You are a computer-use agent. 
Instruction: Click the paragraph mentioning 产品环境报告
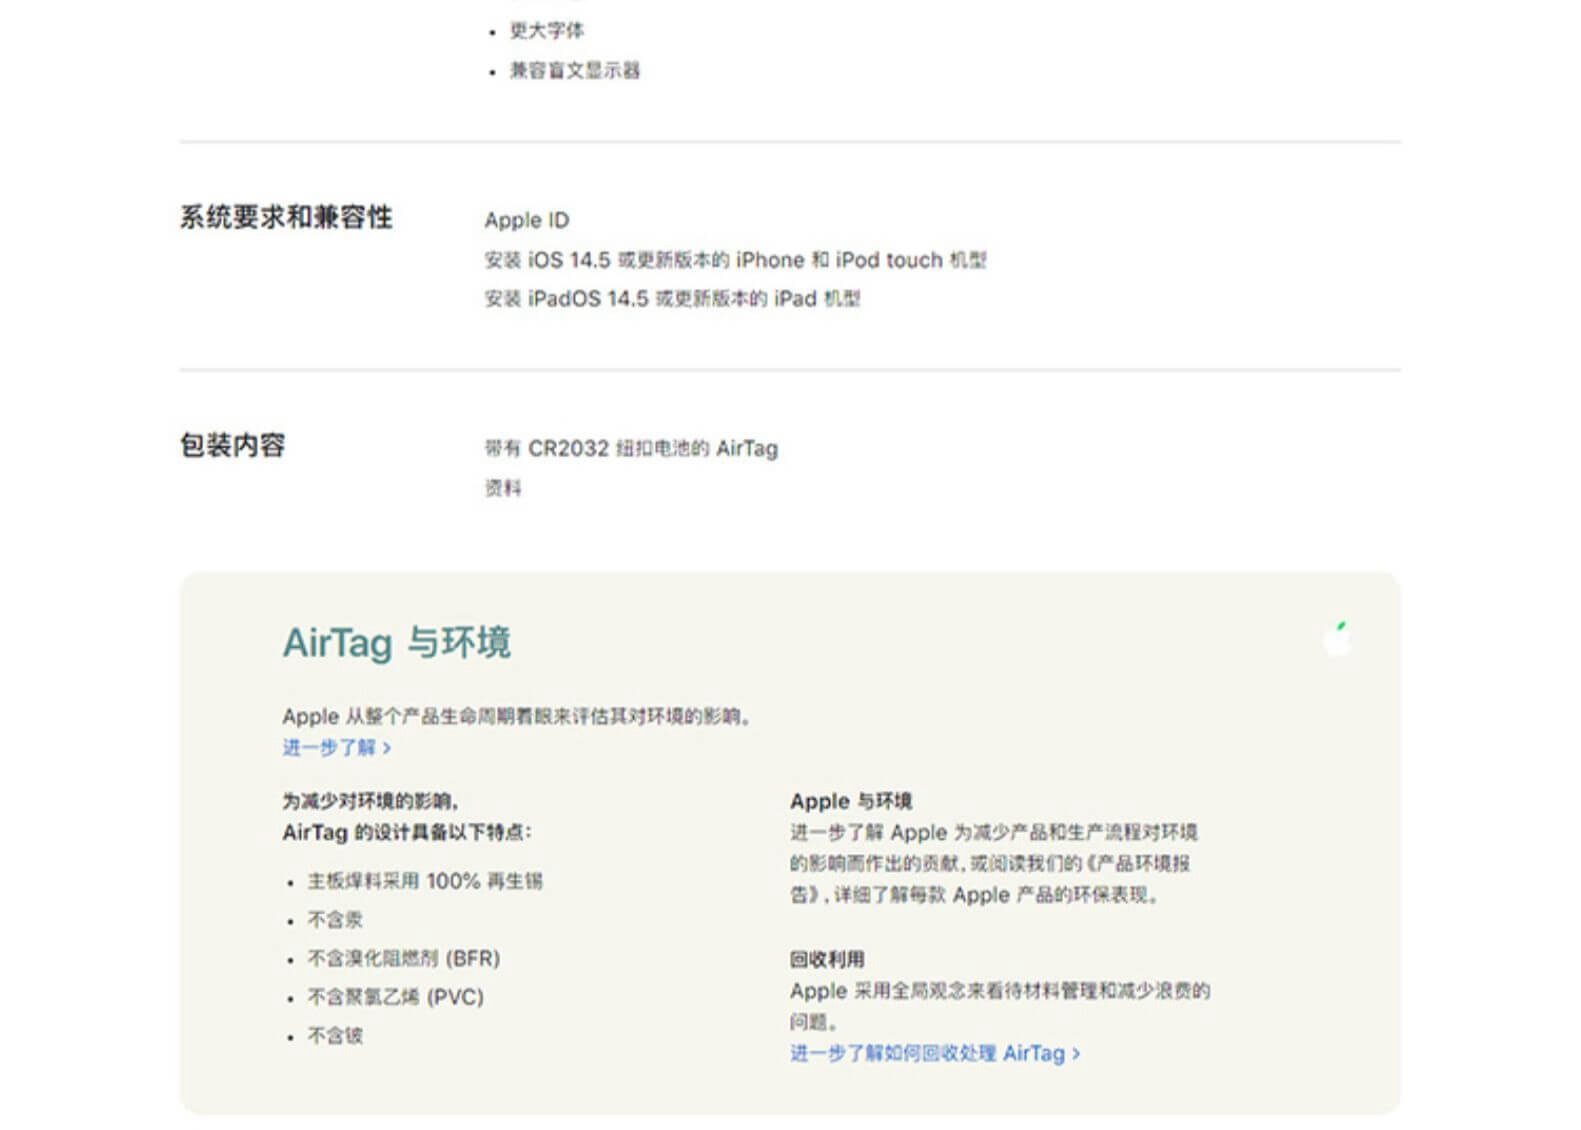coord(994,863)
